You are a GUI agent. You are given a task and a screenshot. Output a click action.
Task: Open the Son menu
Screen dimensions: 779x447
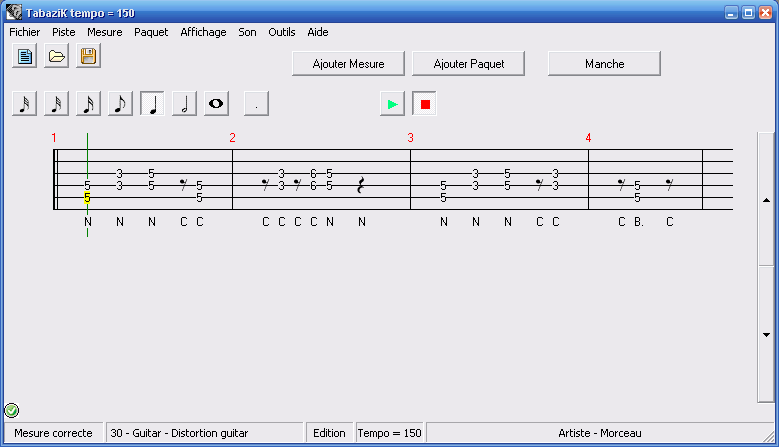[x=247, y=32]
